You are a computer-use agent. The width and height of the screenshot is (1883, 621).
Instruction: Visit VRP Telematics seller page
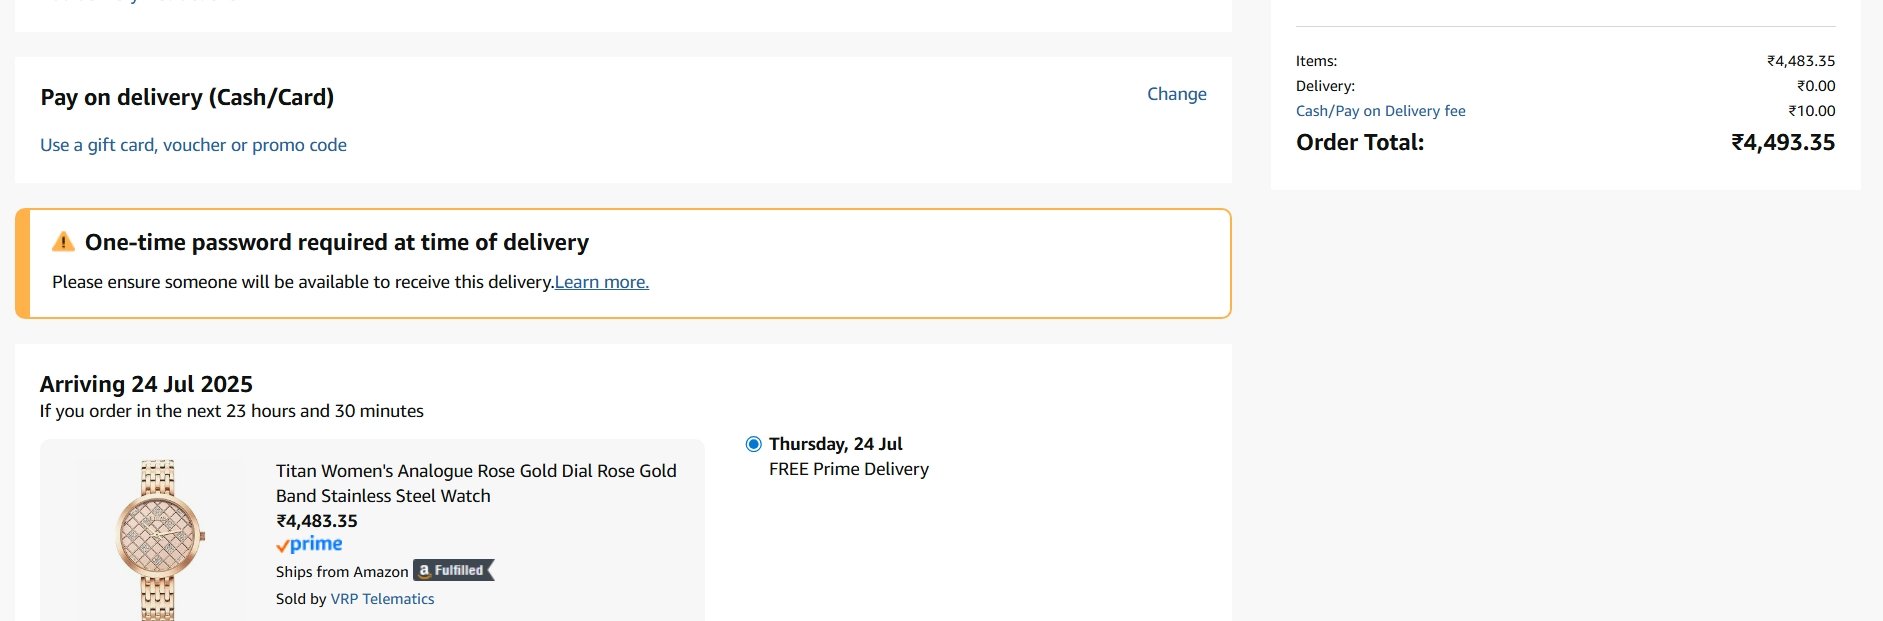click(382, 599)
